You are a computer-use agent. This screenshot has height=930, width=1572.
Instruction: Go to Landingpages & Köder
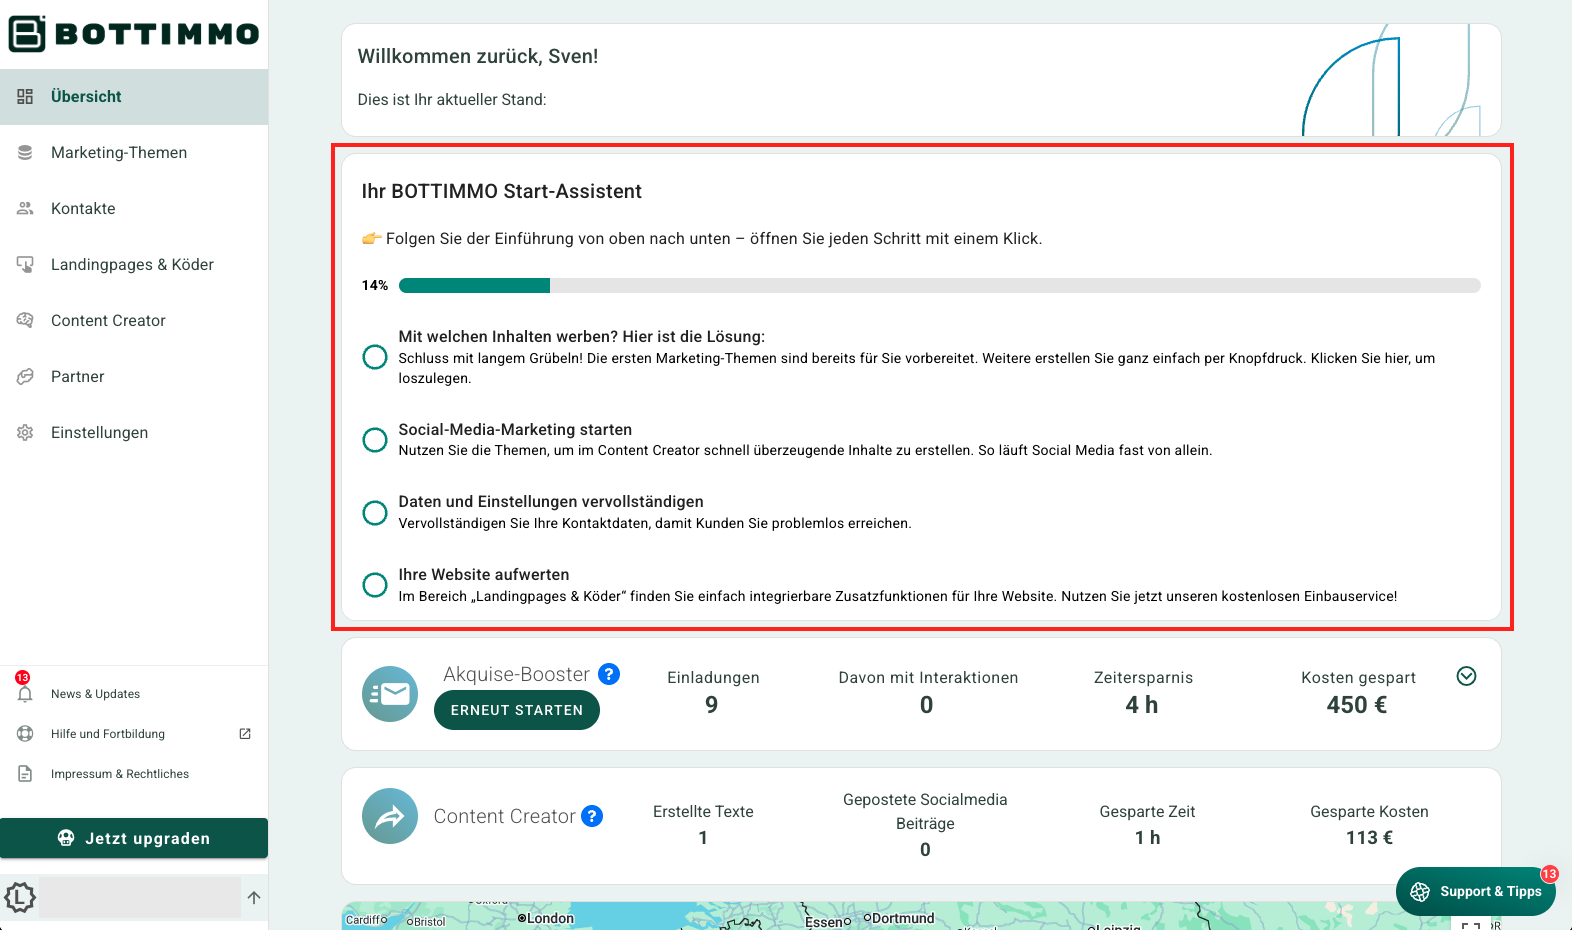click(134, 265)
